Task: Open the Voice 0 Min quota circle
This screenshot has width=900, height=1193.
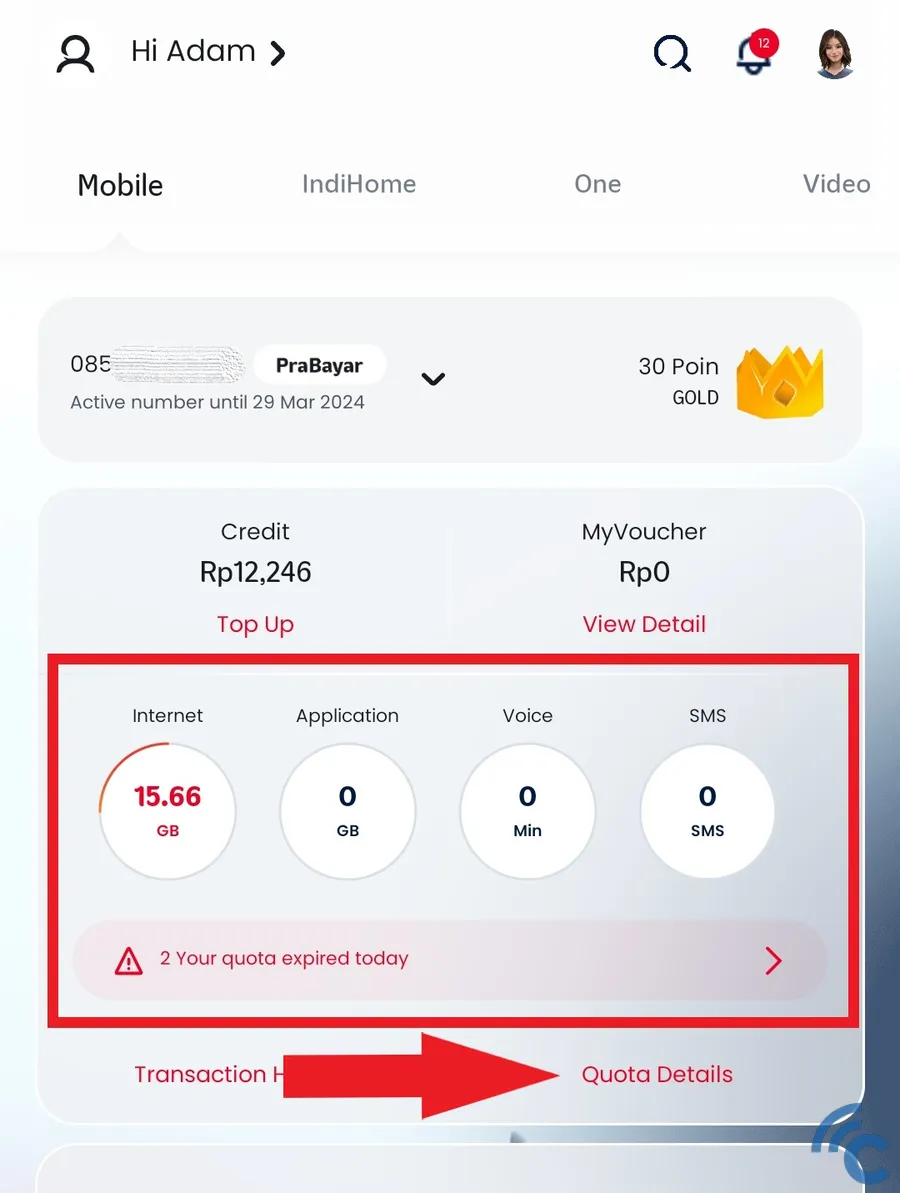Action: (x=527, y=811)
